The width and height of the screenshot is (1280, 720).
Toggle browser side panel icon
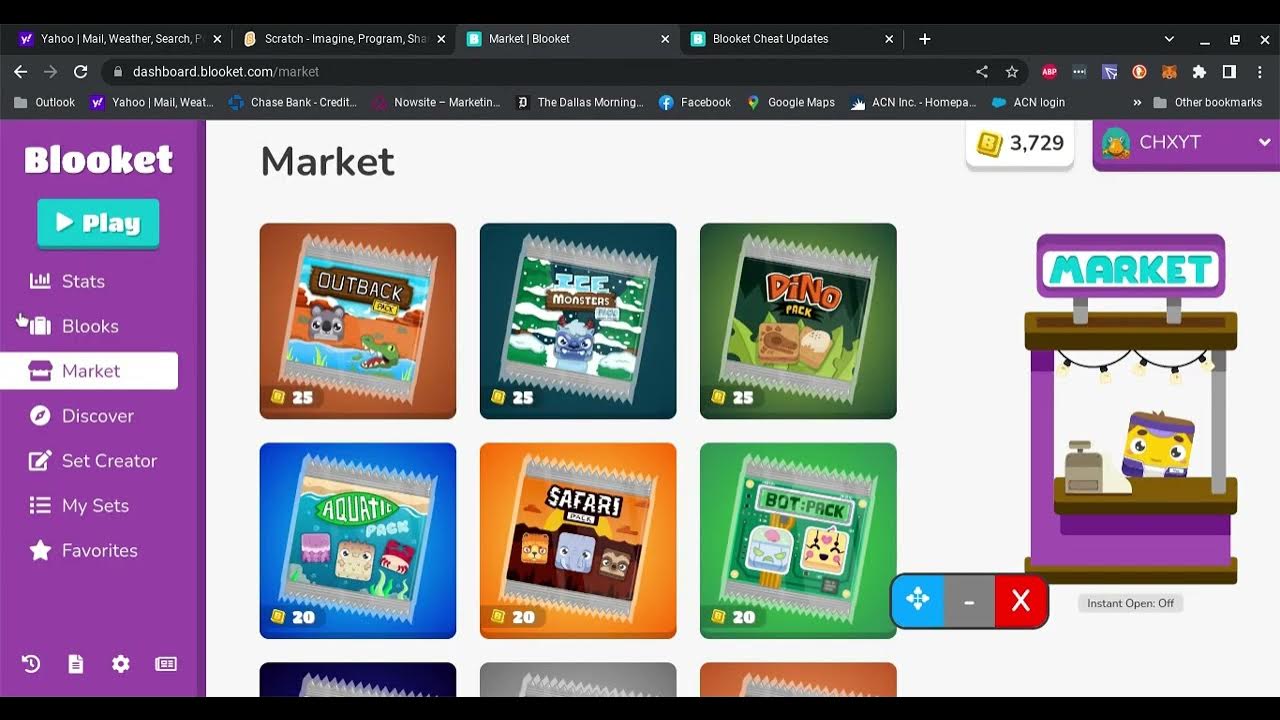pyautogui.click(x=1229, y=72)
